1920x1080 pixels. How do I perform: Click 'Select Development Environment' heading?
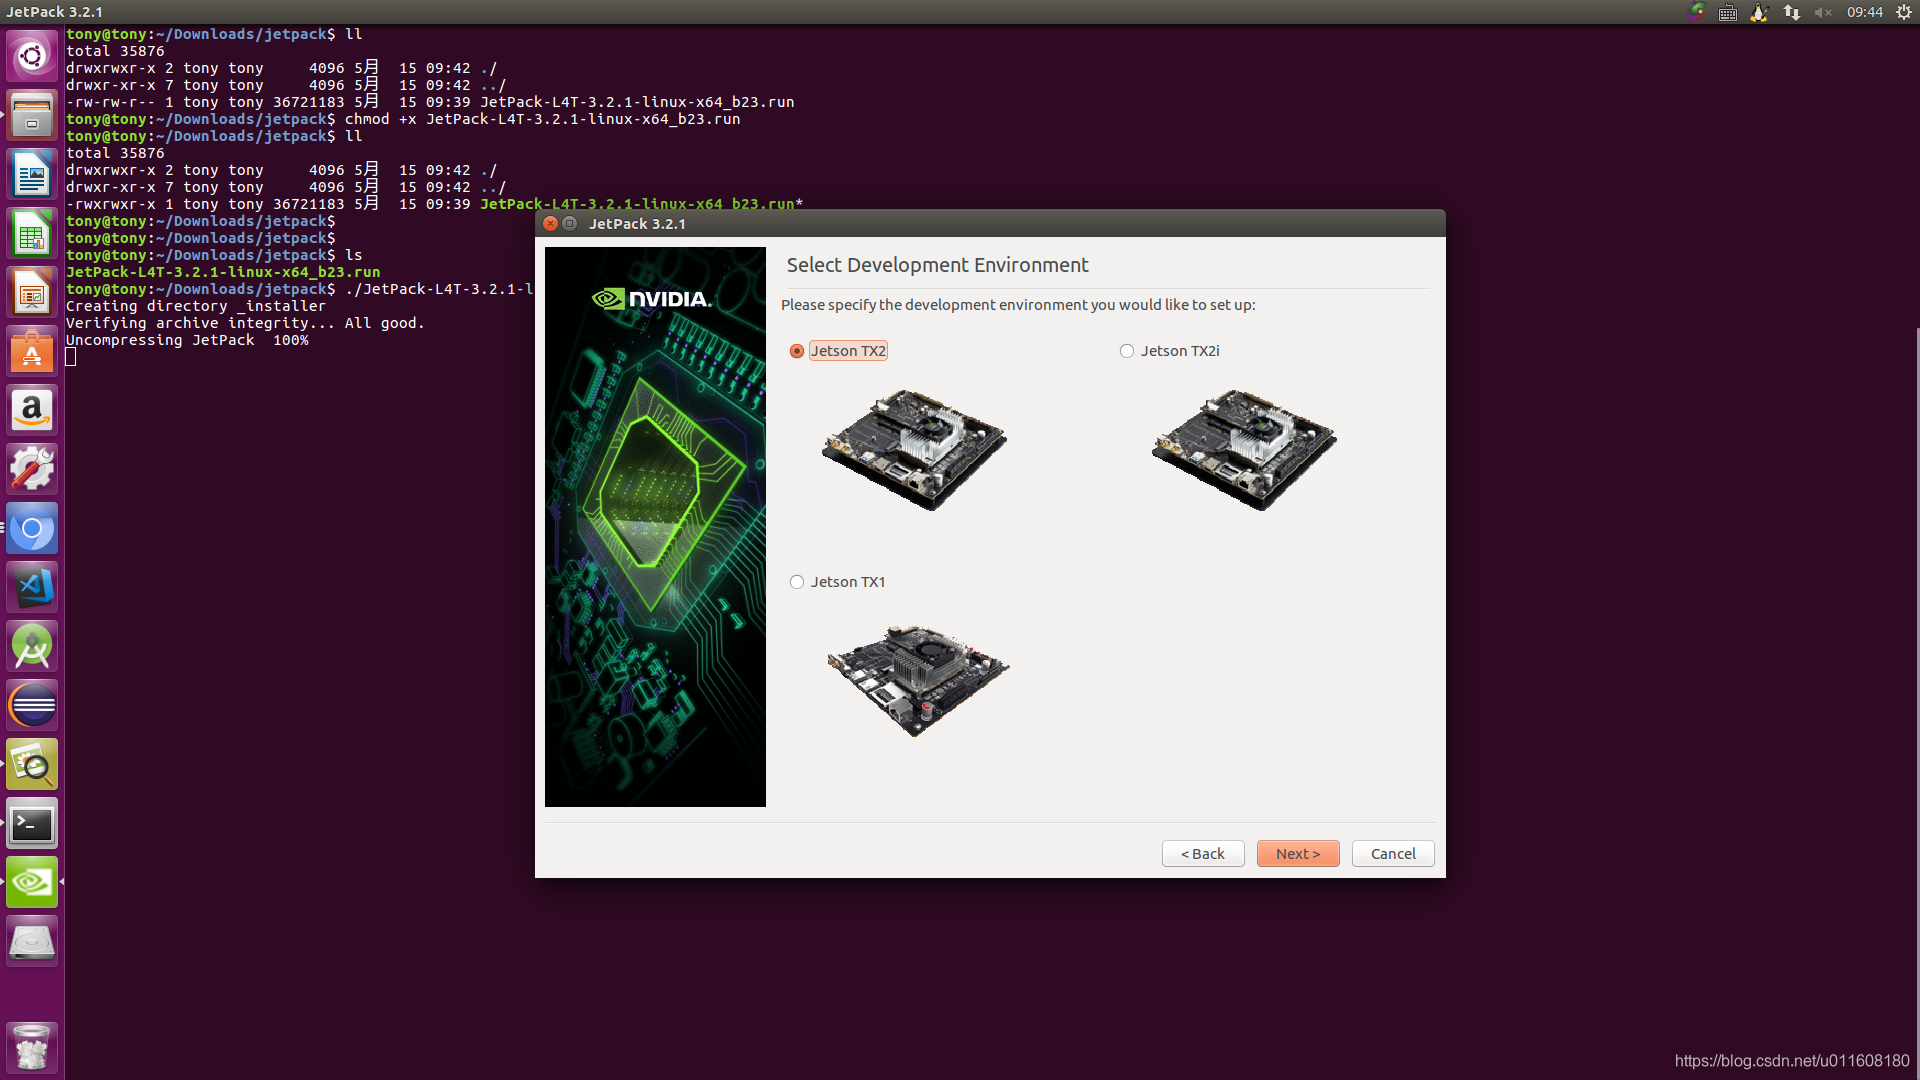(937, 265)
